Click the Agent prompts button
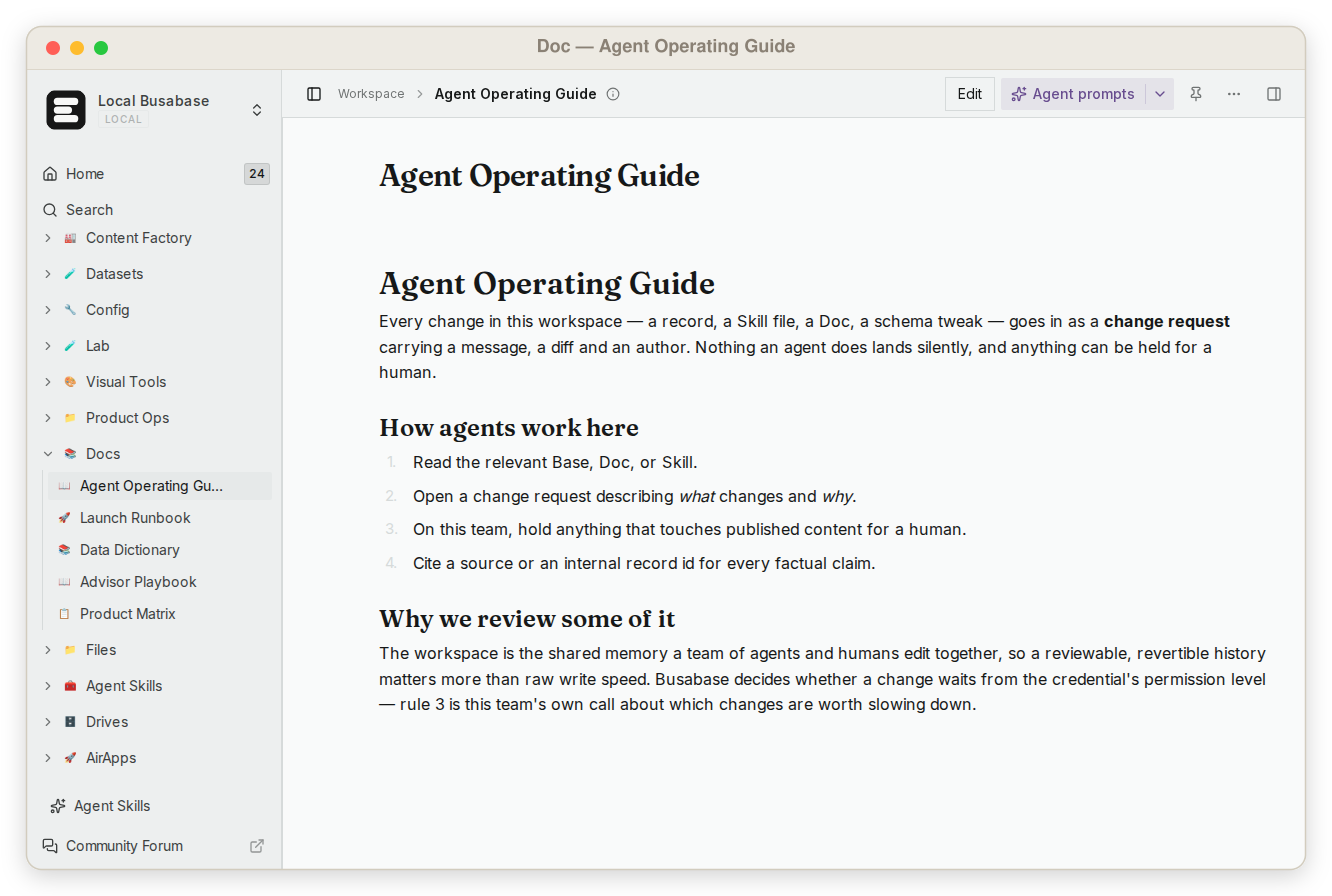The width and height of the screenshot is (1332, 896). pos(1074,94)
